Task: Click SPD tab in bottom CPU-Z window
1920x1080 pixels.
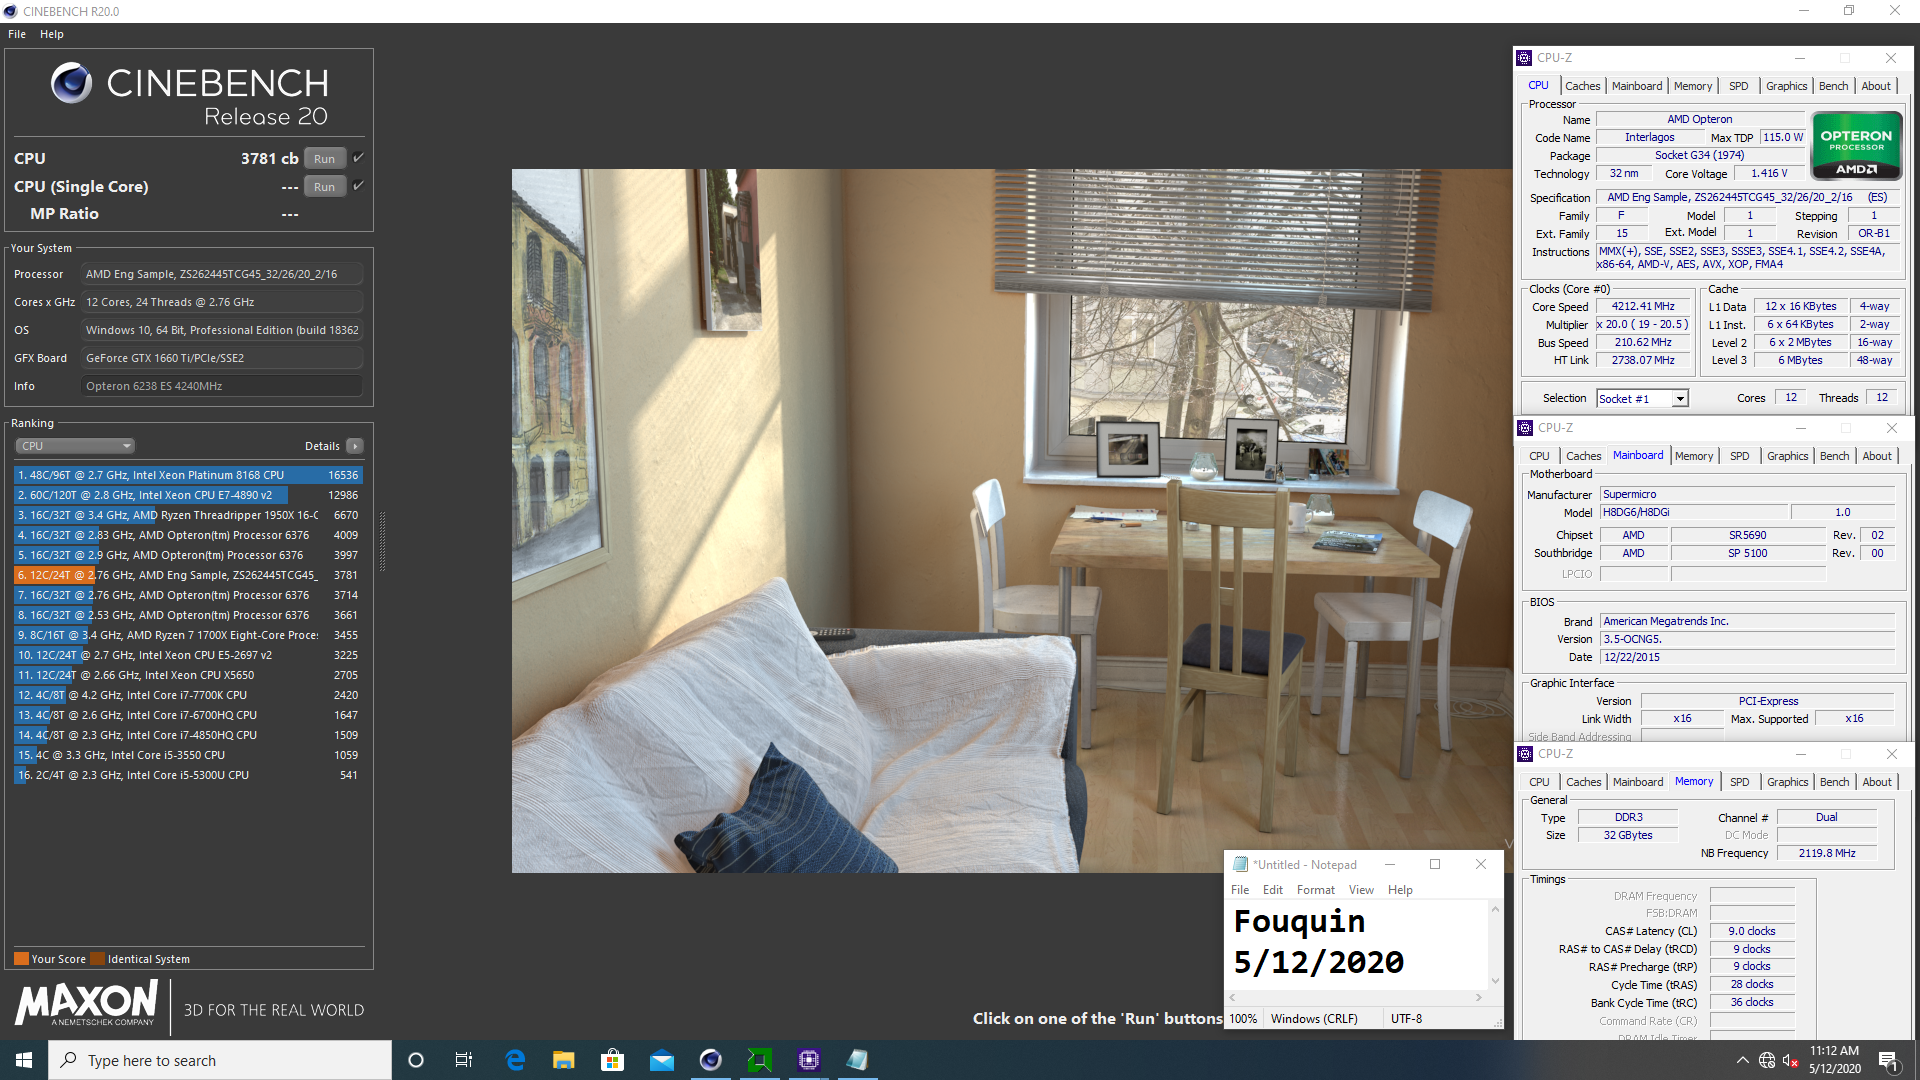Action: point(1740,782)
